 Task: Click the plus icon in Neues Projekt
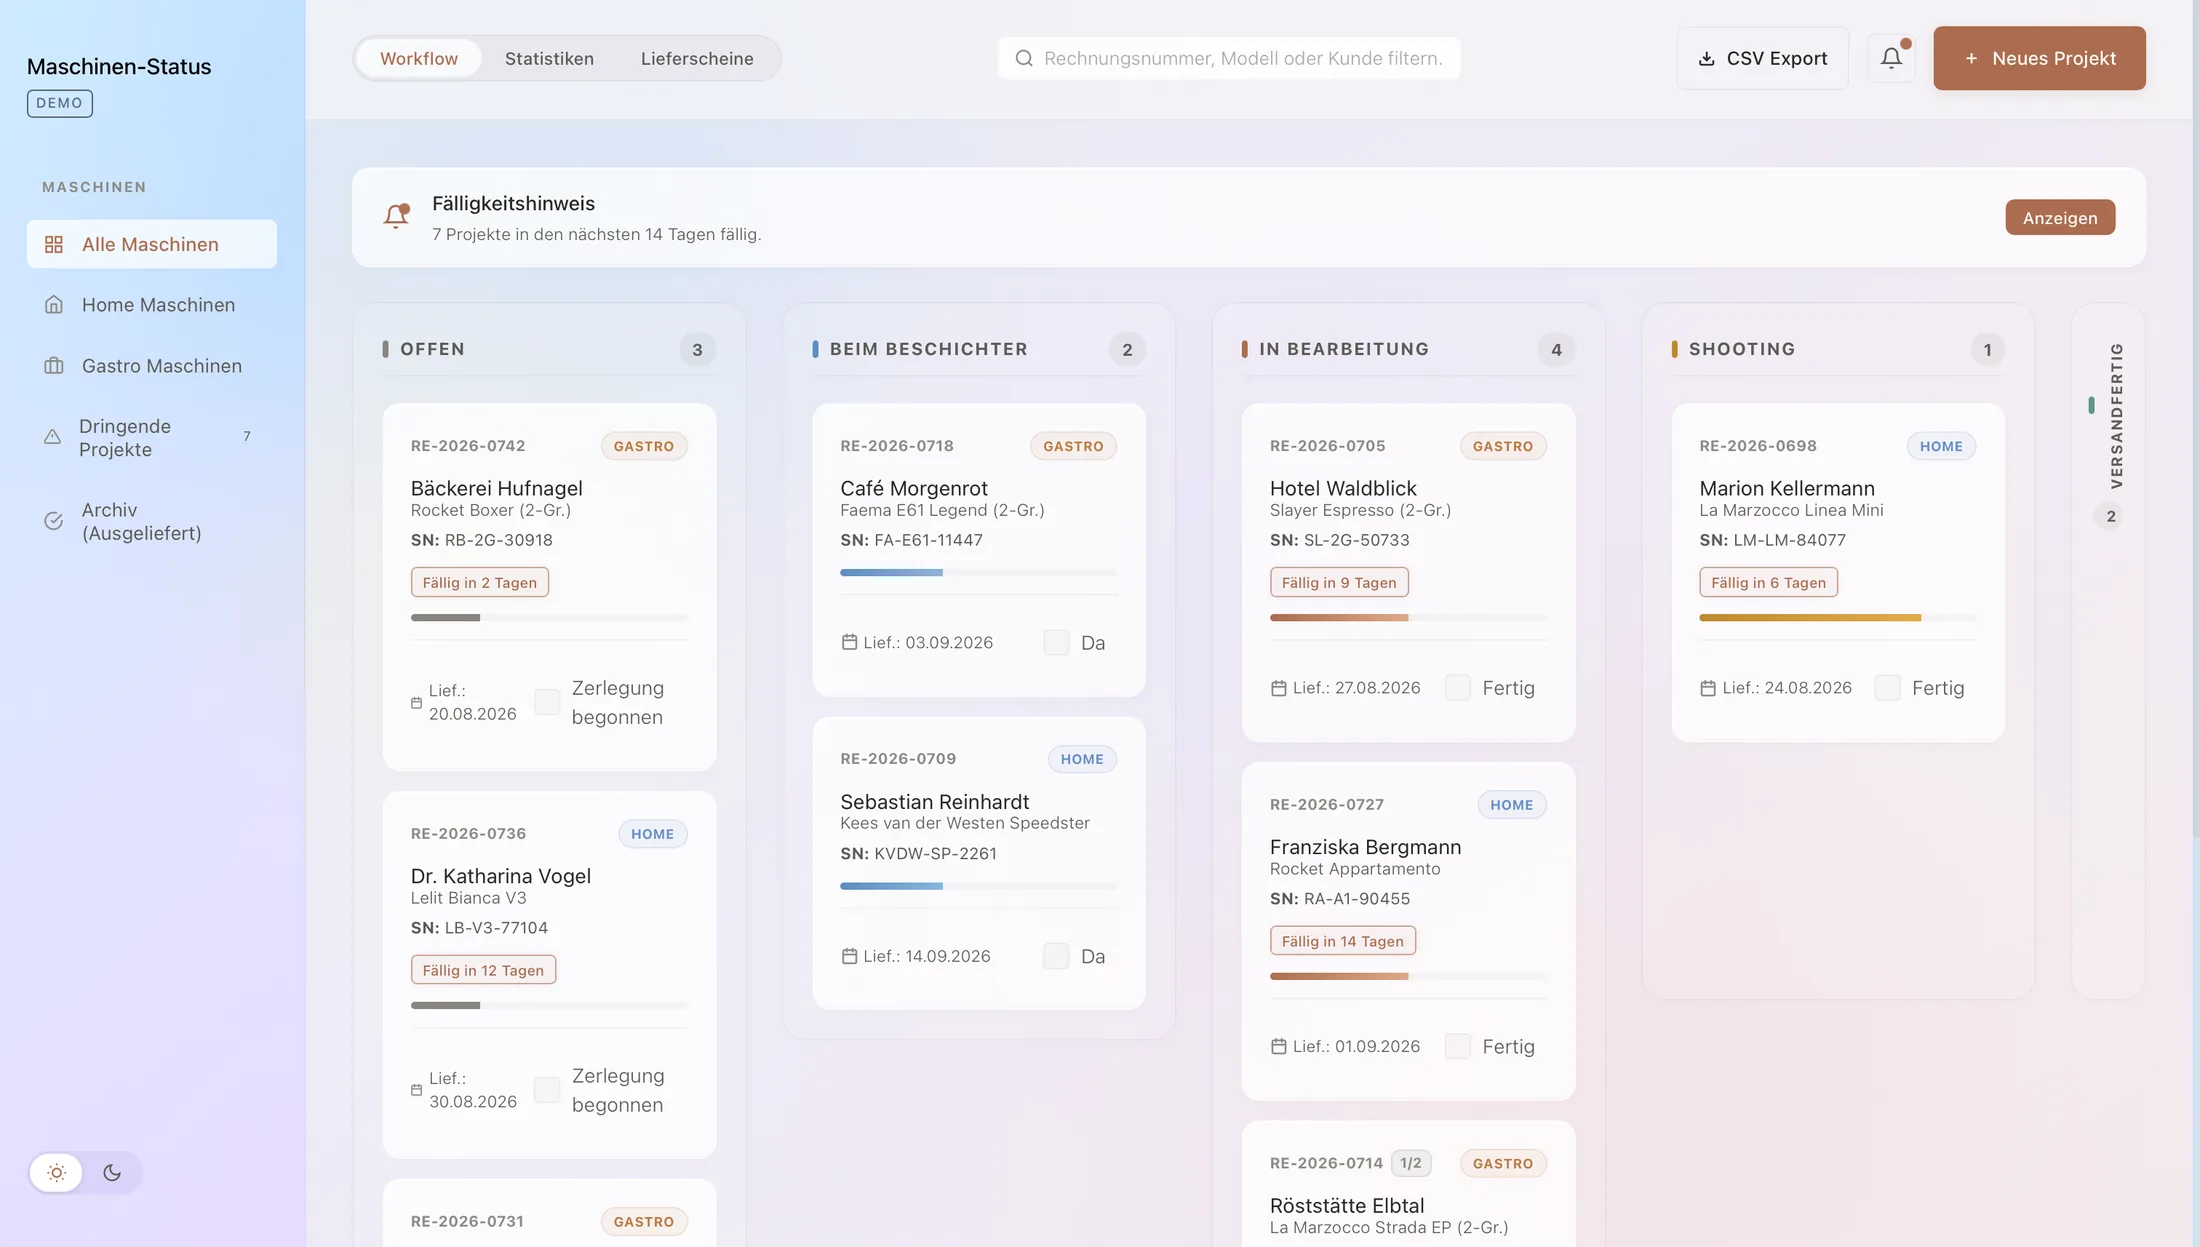point(1971,58)
